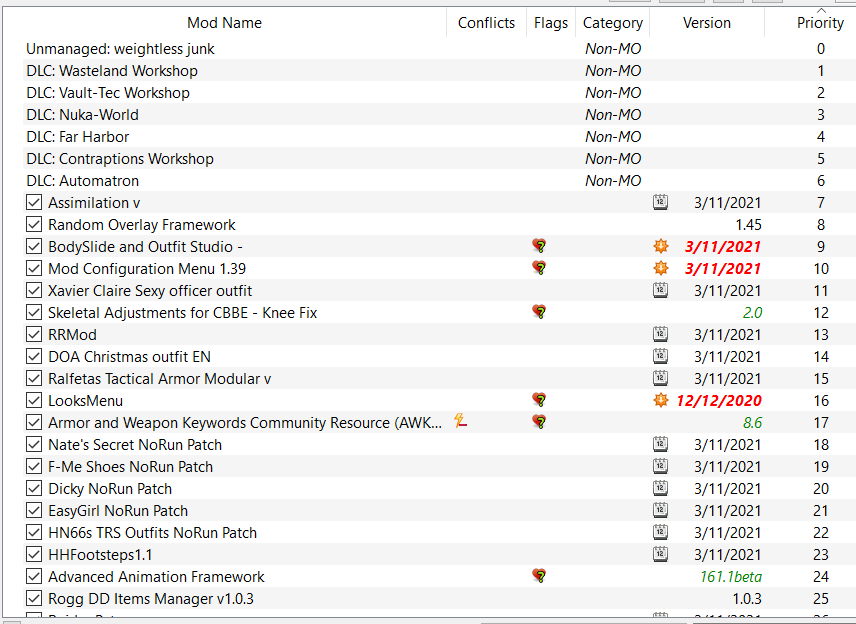Toggle the BodySlide and Outfit Studio checkbox

pos(34,246)
